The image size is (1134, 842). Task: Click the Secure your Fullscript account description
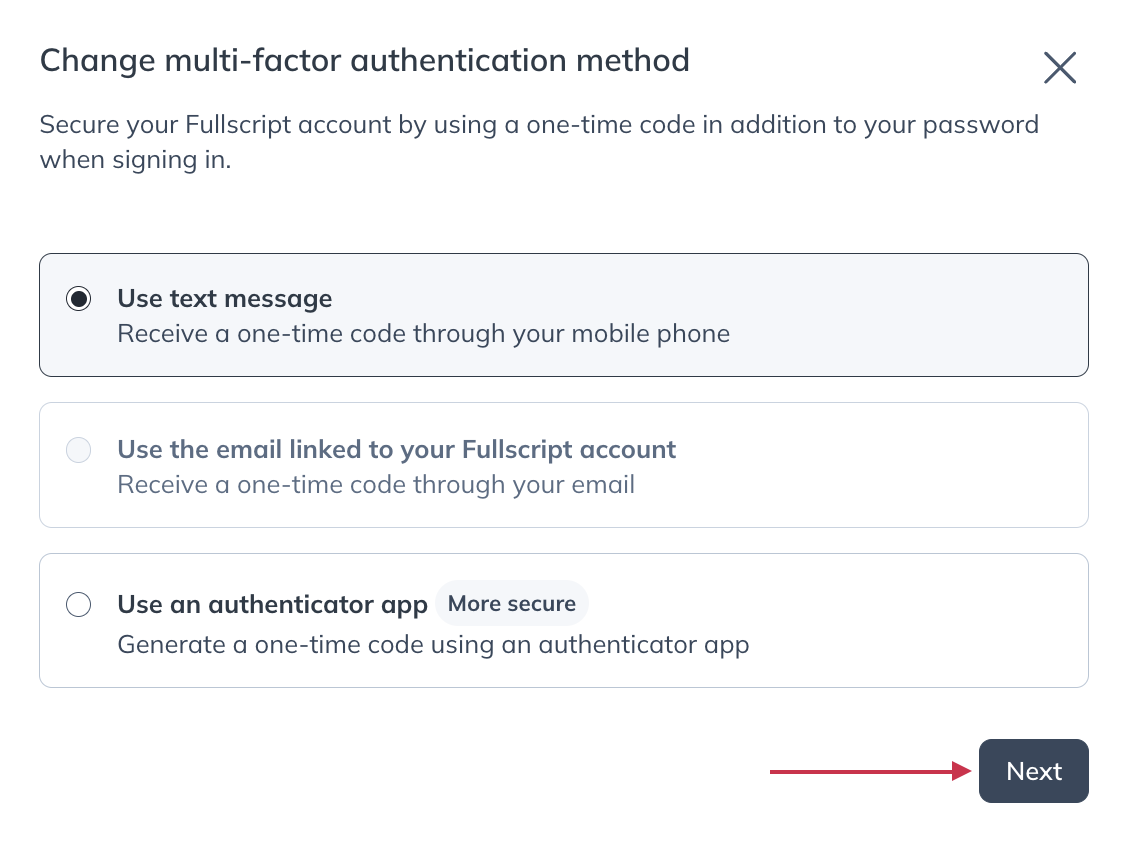point(539,141)
